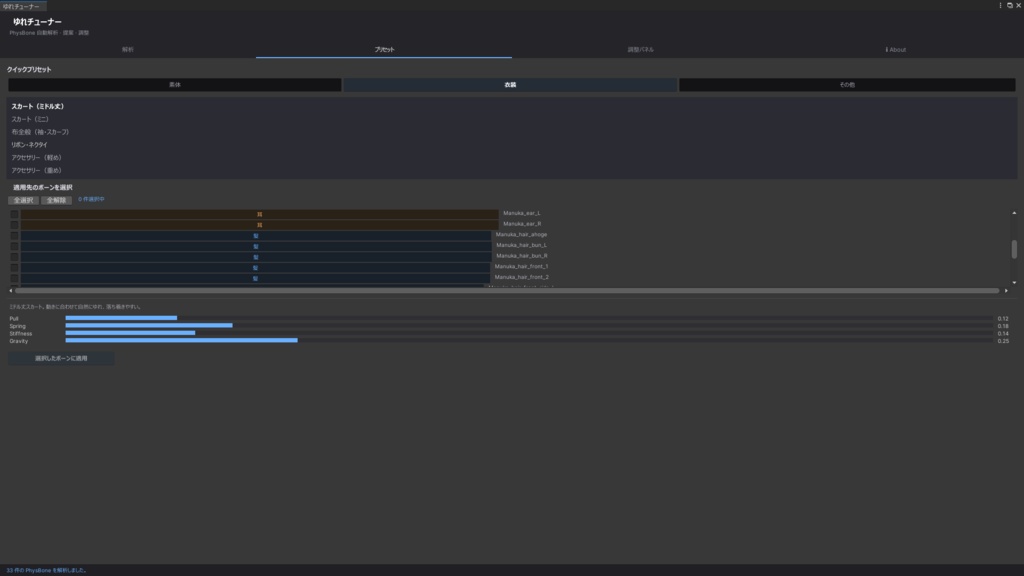1024x576 pixels.
Task: Click the 全解除 deselect-all button
Action: pyautogui.click(x=56, y=200)
